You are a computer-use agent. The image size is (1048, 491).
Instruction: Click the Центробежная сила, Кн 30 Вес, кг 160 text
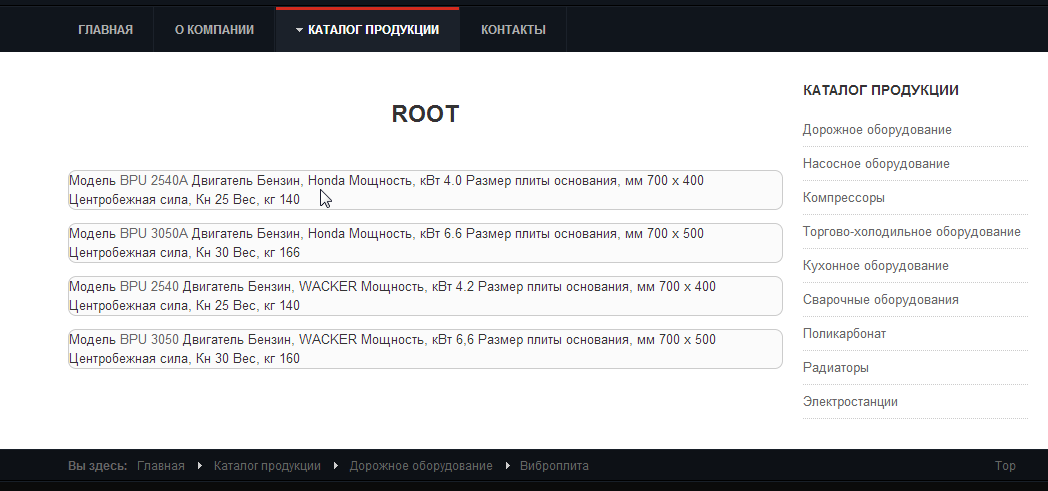click(184, 359)
